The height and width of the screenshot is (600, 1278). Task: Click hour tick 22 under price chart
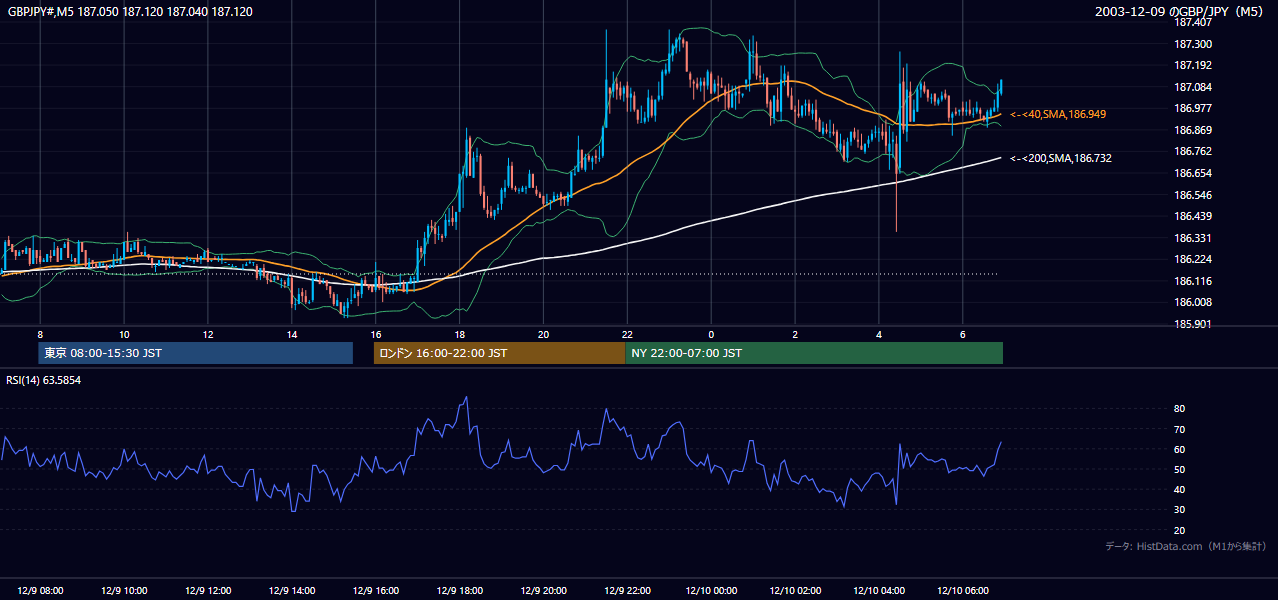pyautogui.click(x=627, y=334)
